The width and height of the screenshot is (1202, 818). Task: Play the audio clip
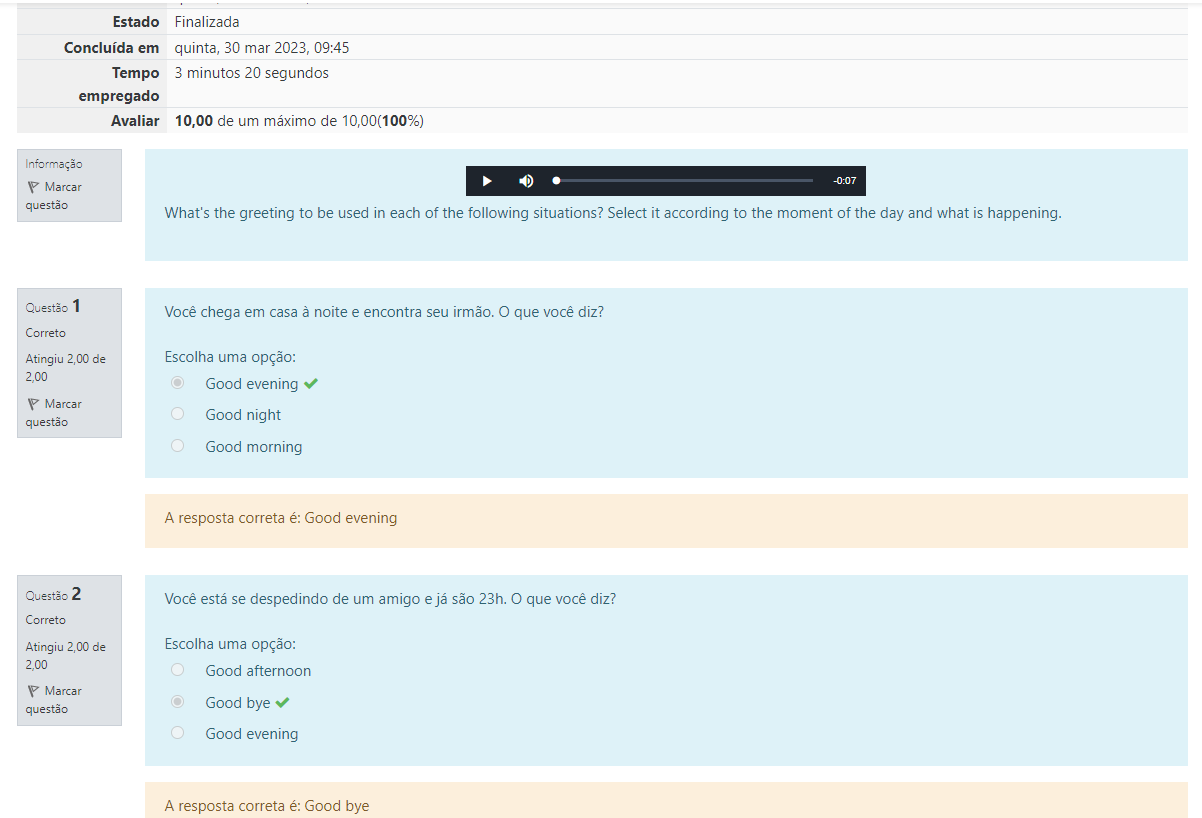(487, 181)
